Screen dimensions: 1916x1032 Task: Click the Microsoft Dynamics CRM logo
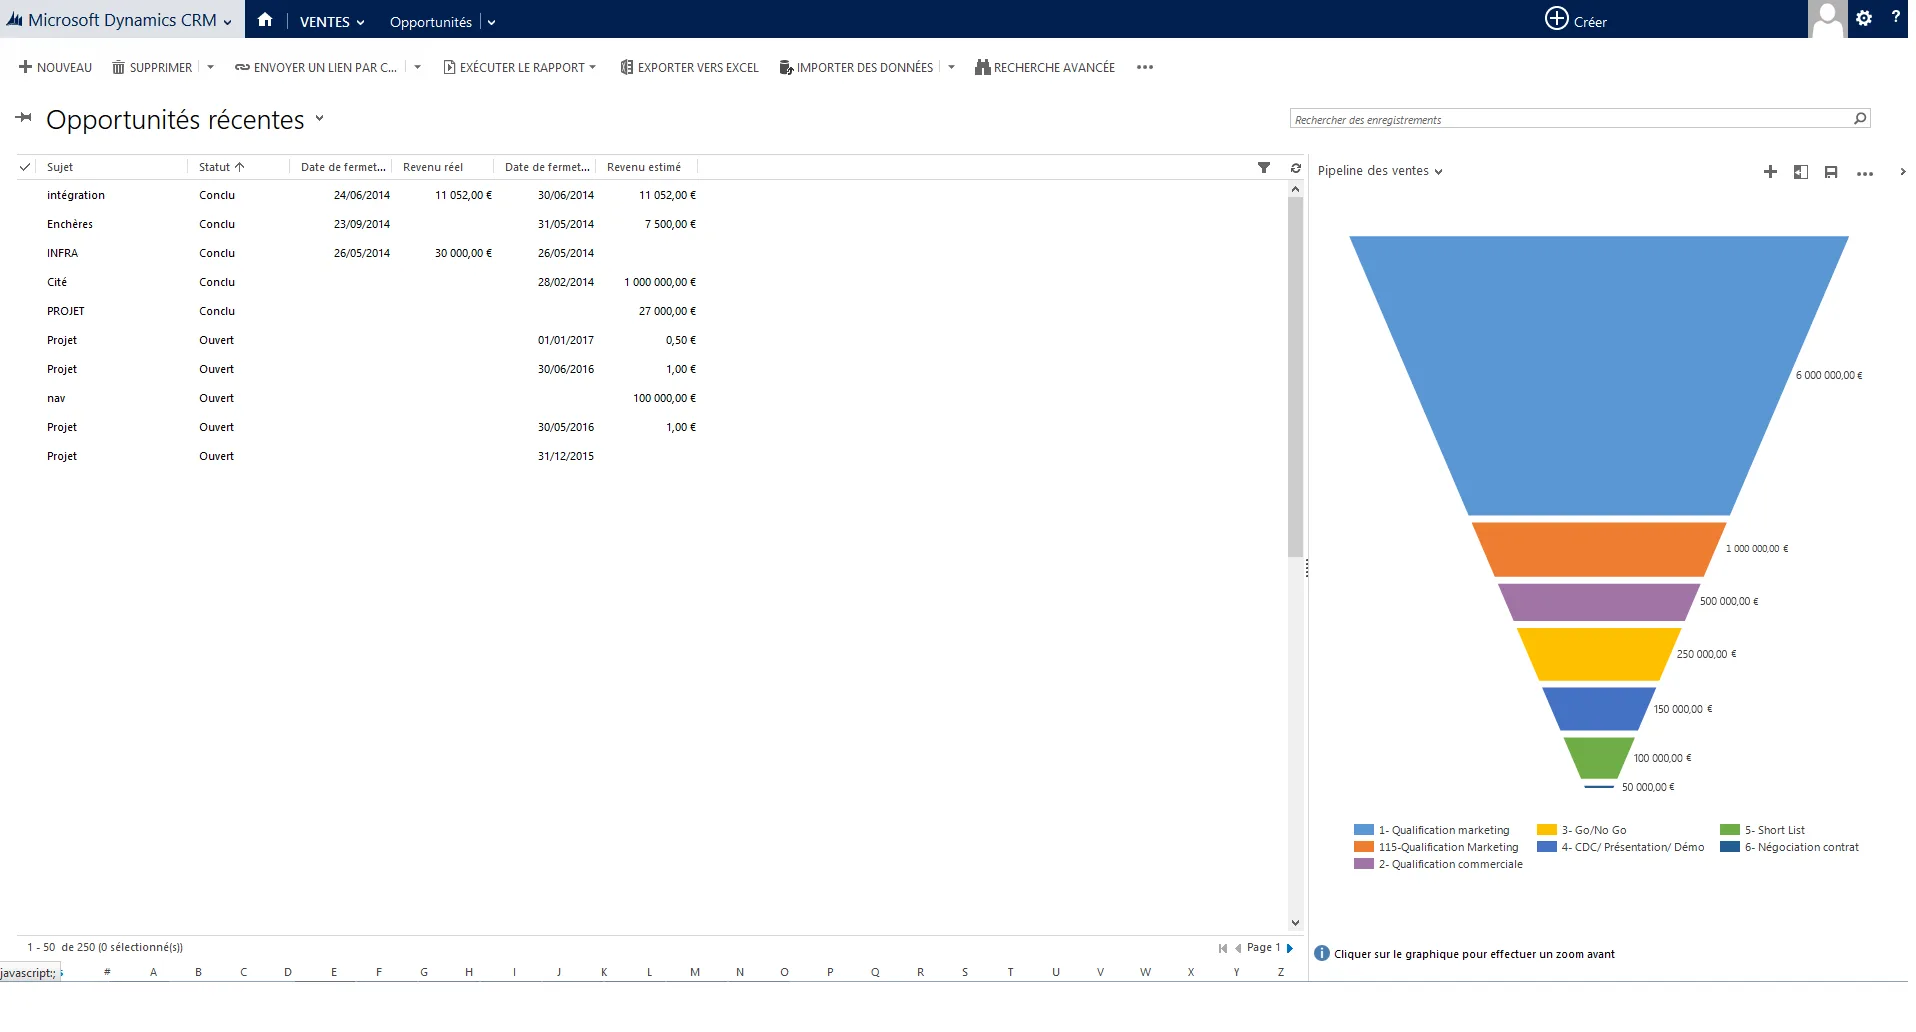pyautogui.click(x=111, y=20)
